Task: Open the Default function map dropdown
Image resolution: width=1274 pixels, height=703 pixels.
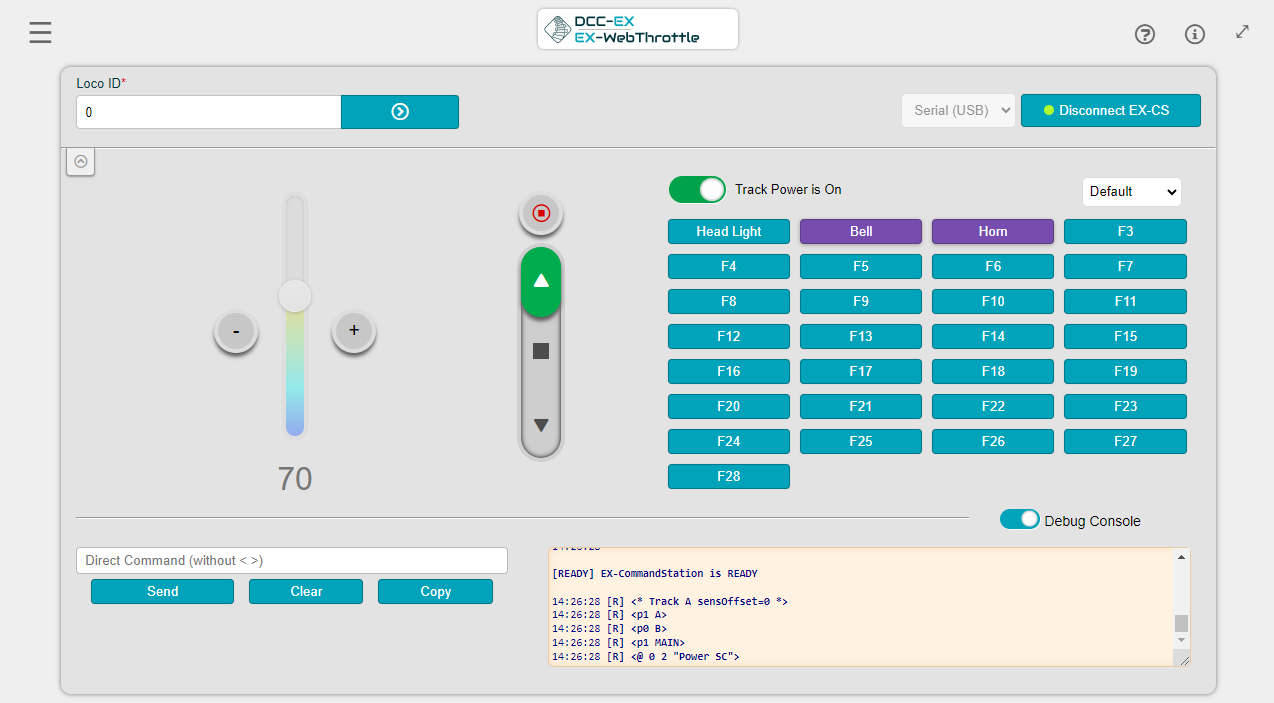Action: (x=1131, y=191)
